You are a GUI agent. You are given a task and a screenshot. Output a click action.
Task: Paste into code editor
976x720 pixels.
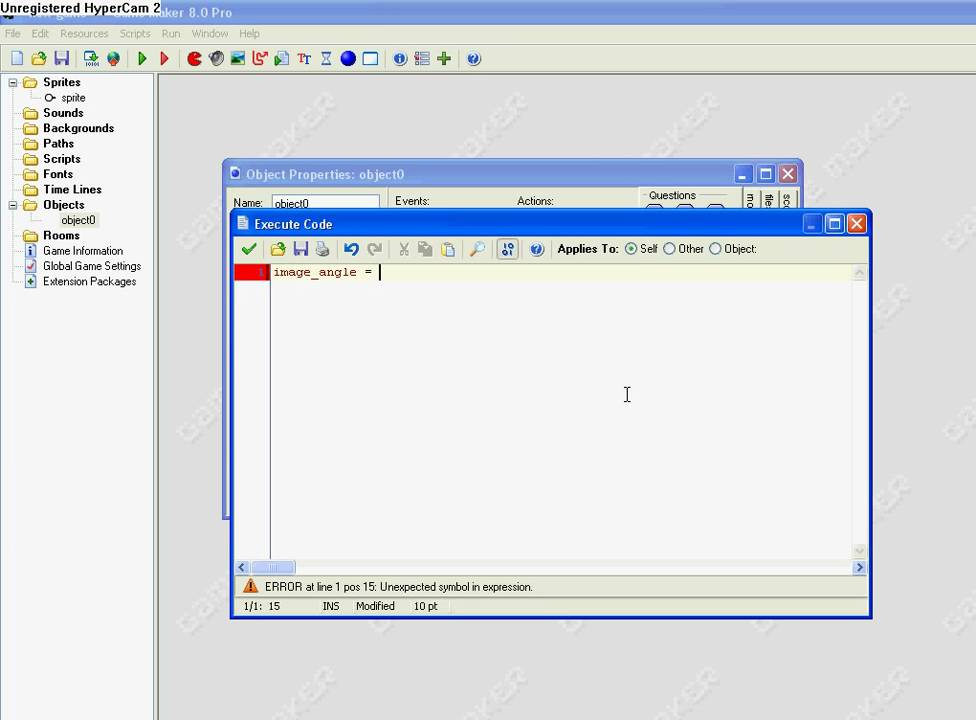tap(448, 249)
